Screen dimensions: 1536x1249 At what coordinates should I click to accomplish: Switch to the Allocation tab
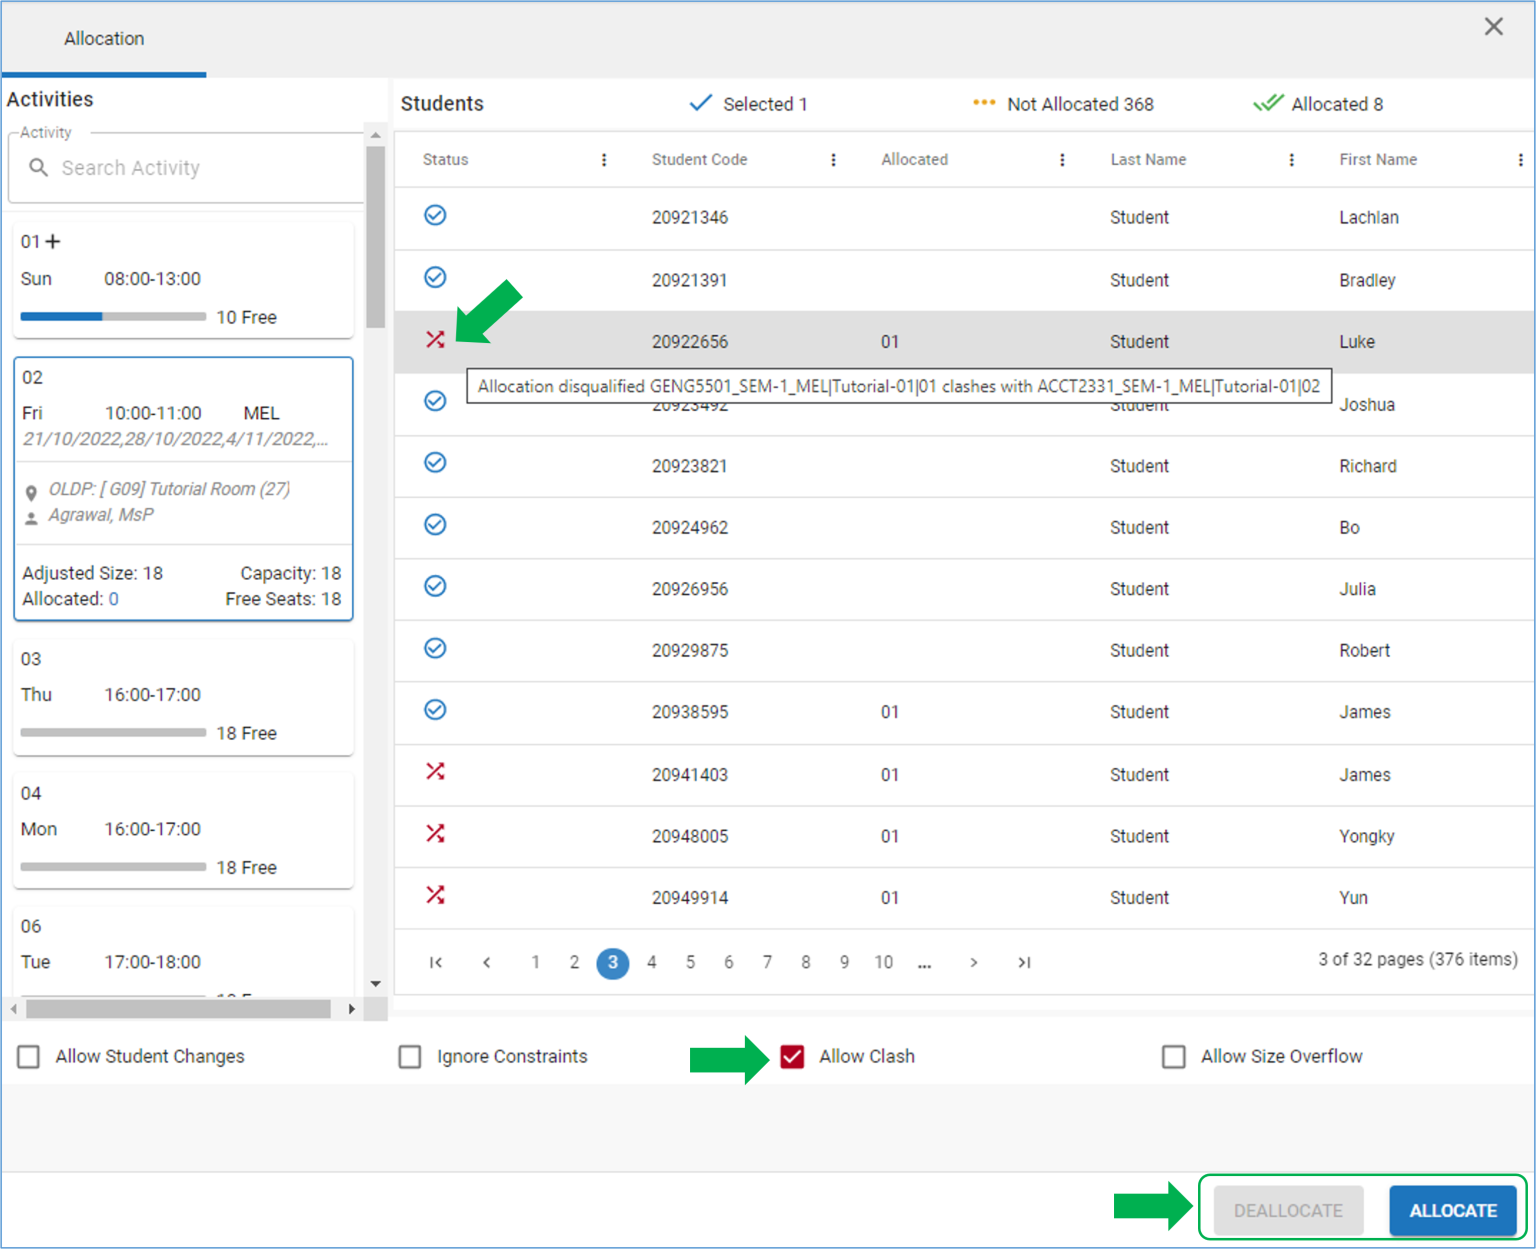click(x=104, y=39)
